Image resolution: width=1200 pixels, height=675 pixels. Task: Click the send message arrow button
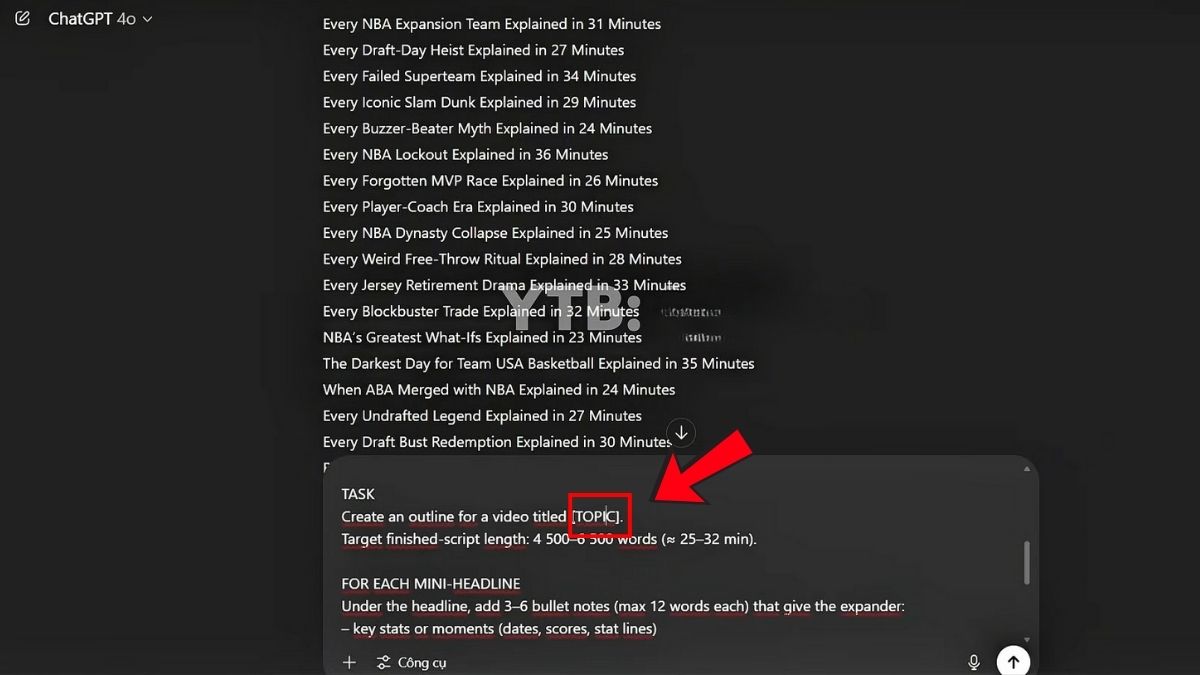pyautogui.click(x=1013, y=662)
